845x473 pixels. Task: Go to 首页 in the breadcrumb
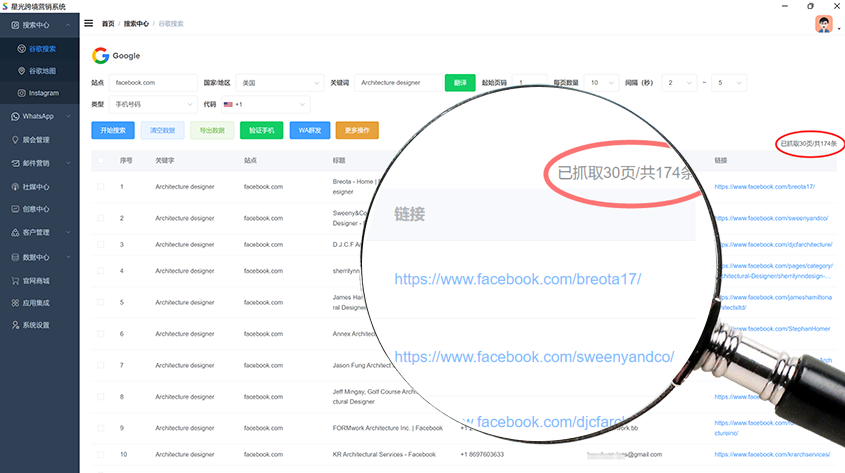tap(108, 24)
